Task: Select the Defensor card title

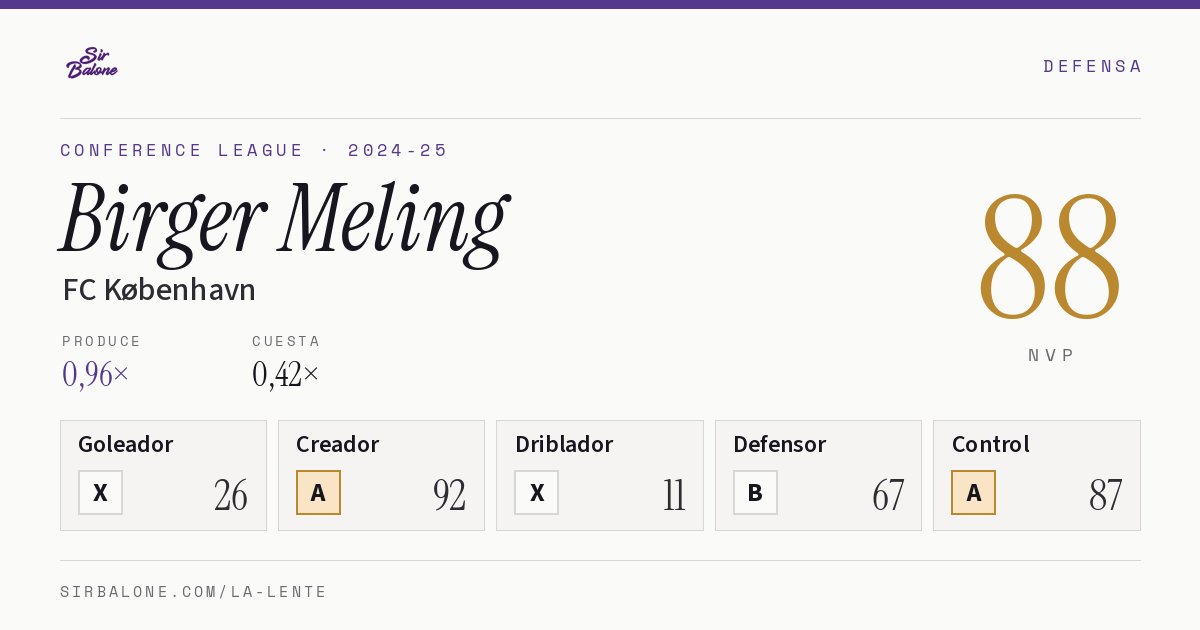Action: pos(779,444)
